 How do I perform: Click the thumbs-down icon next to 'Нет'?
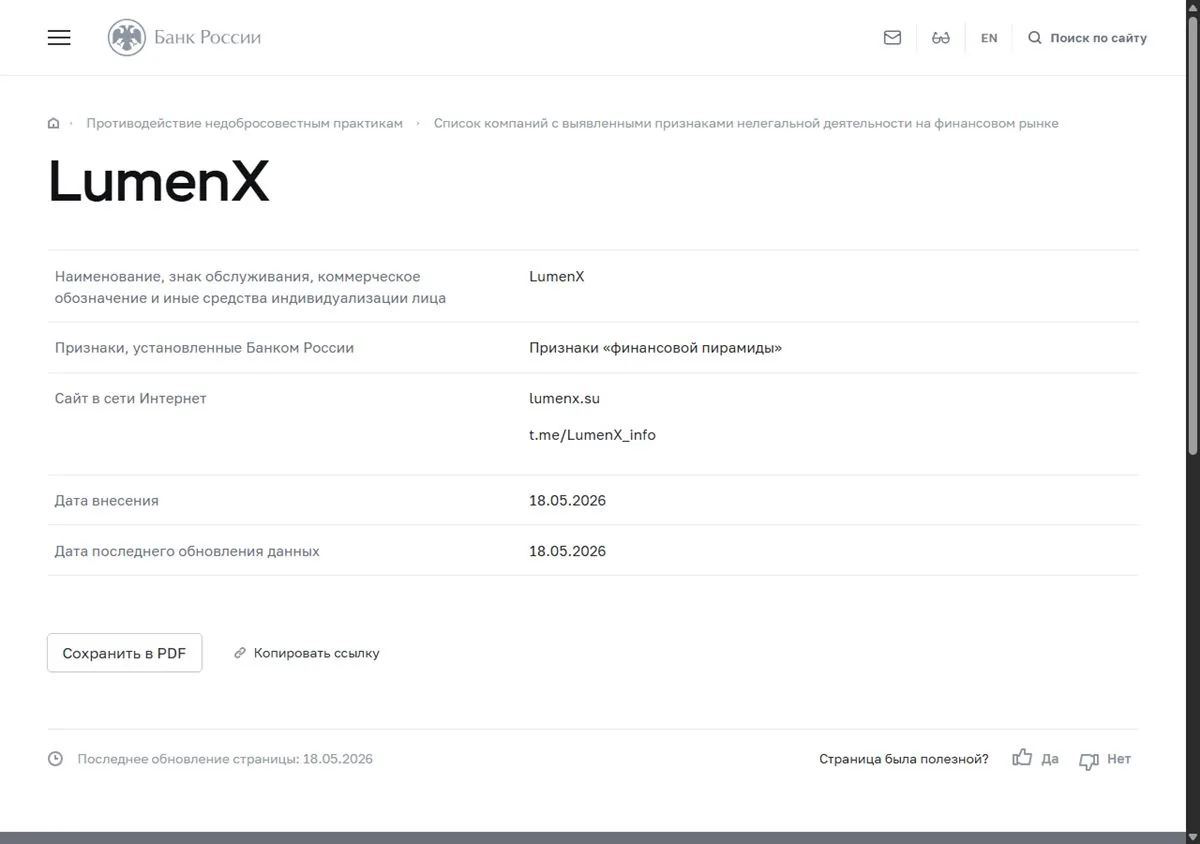pos(1089,761)
